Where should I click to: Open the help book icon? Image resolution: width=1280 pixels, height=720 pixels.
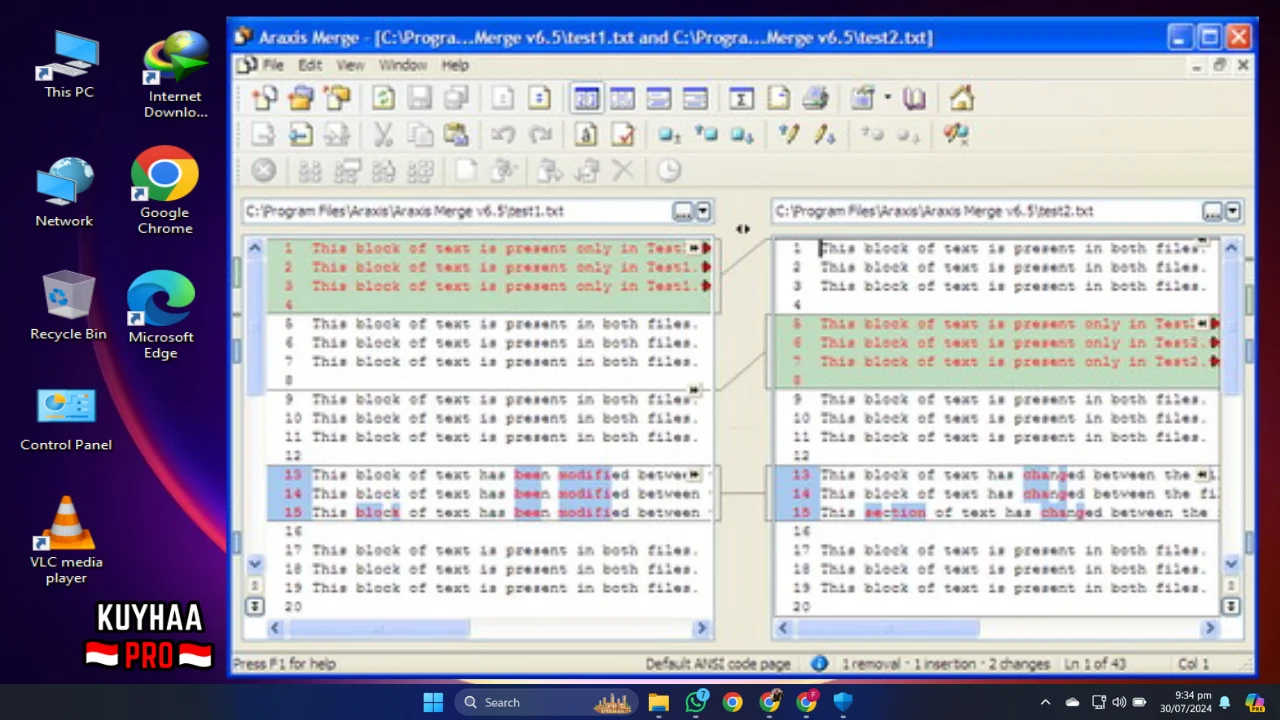914,98
